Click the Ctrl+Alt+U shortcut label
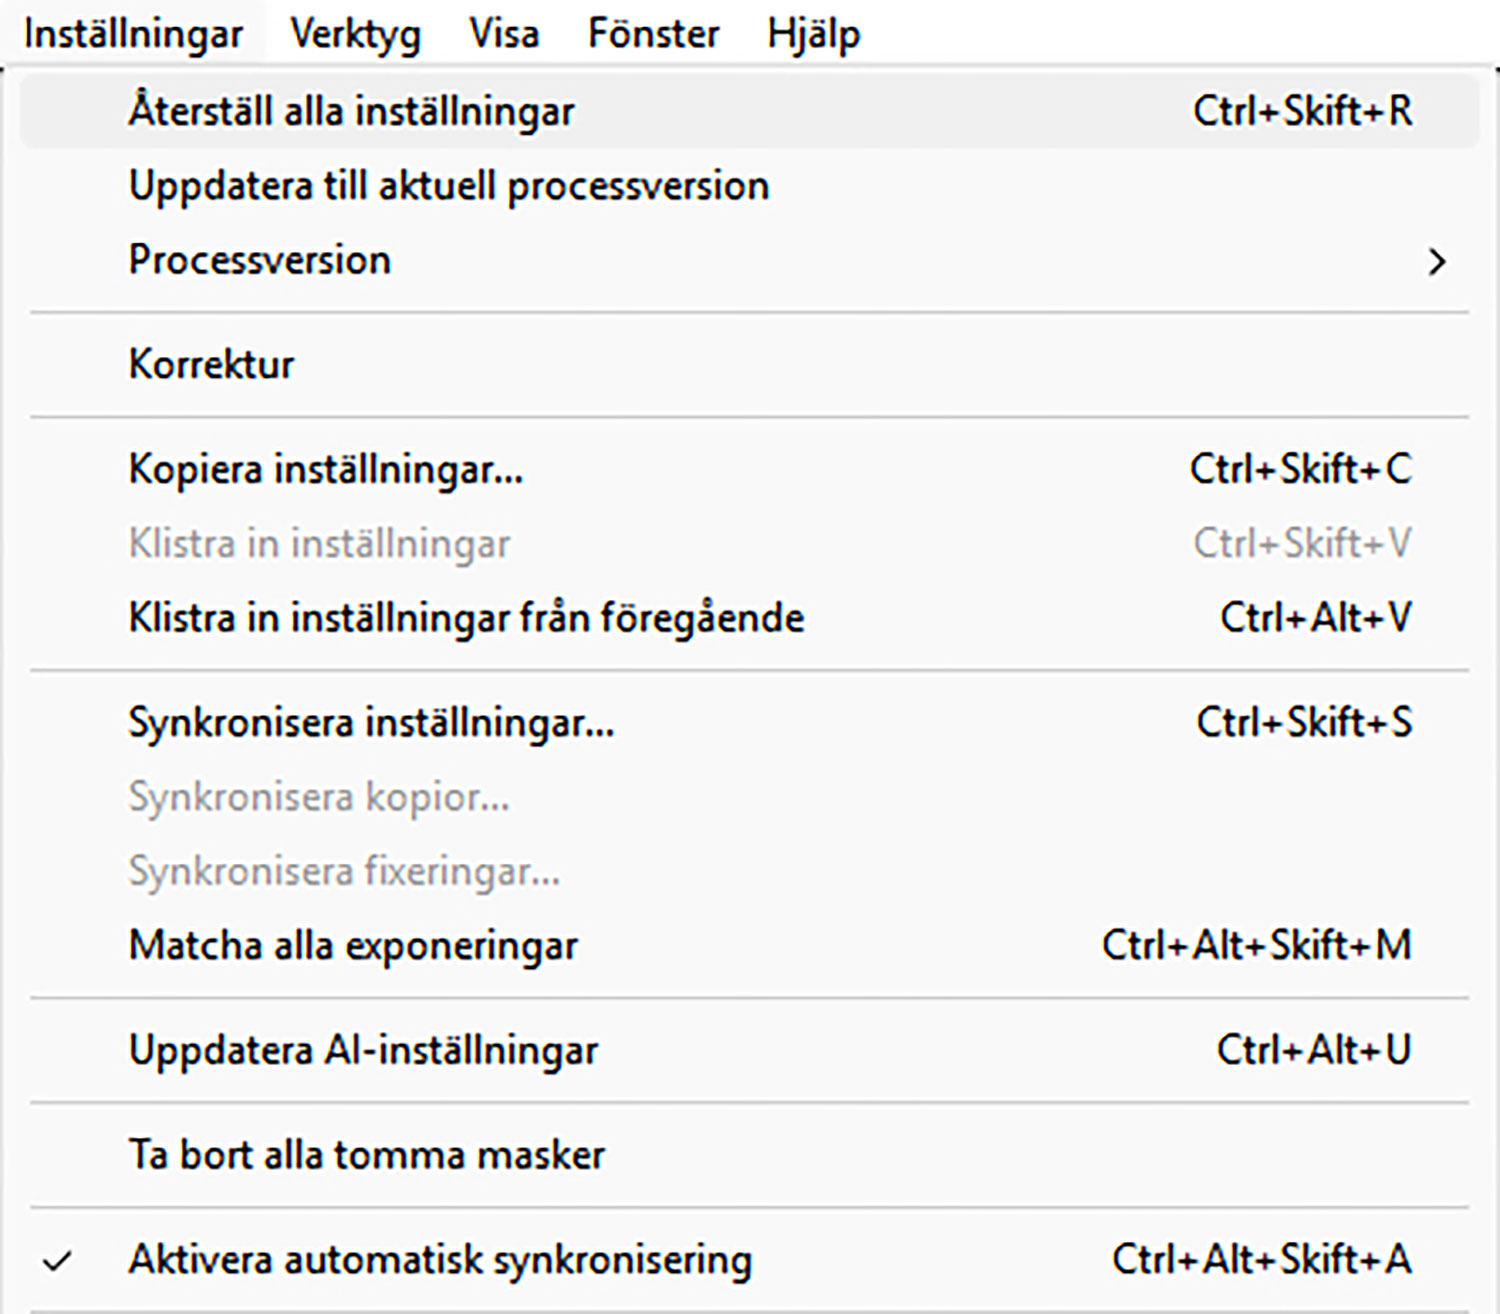The height and width of the screenshot is (1314, 1500). pos(1313,1050)
